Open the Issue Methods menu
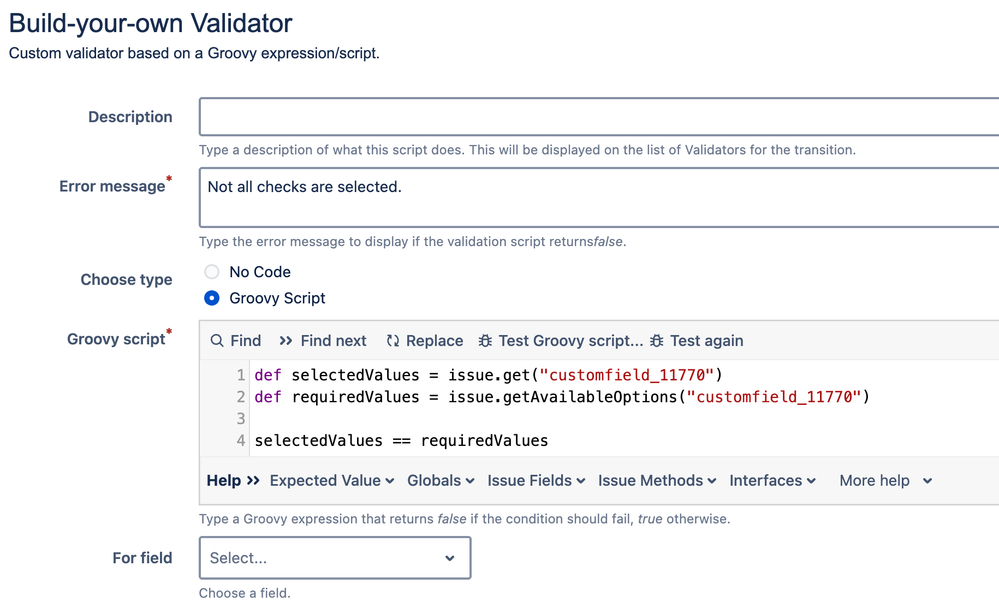Image resolution: width=999 pixels, height=609 pixels. (656, 480)
